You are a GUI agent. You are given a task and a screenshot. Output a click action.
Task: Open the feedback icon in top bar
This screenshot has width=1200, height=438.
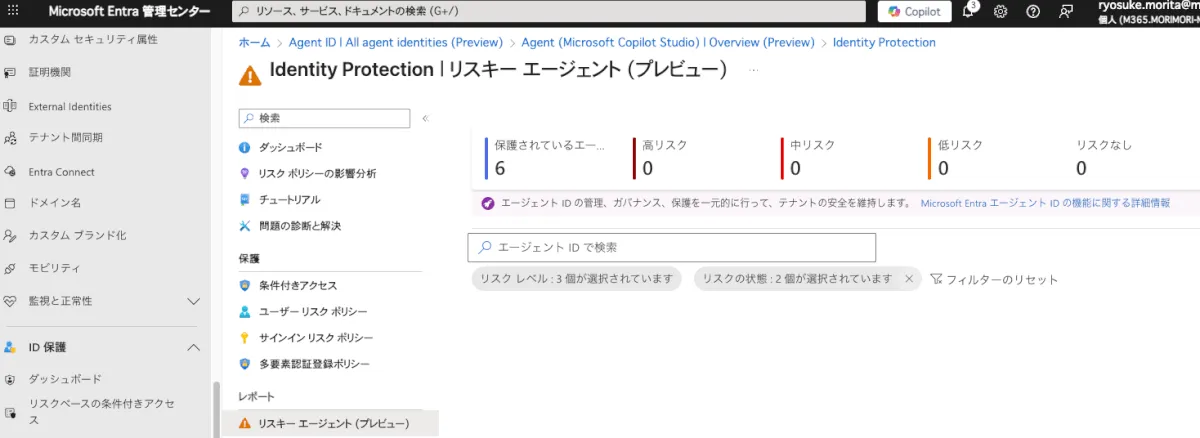[1065, 12]
